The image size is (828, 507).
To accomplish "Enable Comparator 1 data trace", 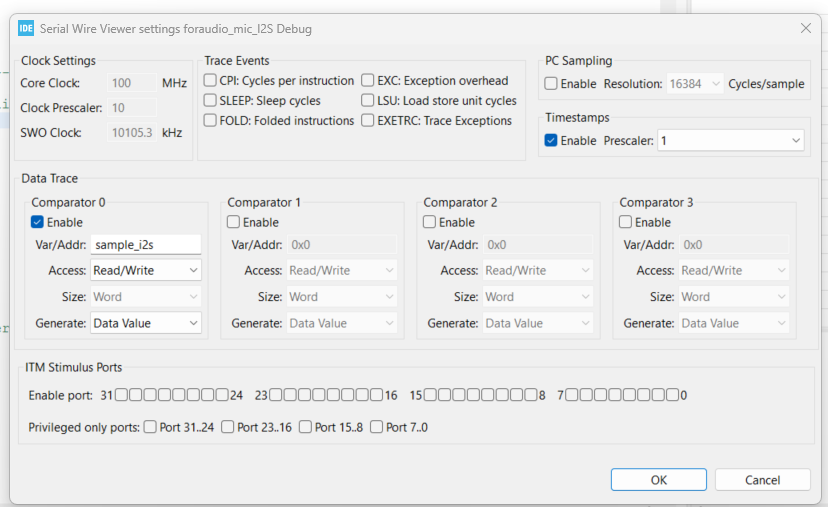I will (x=234, y=222).
